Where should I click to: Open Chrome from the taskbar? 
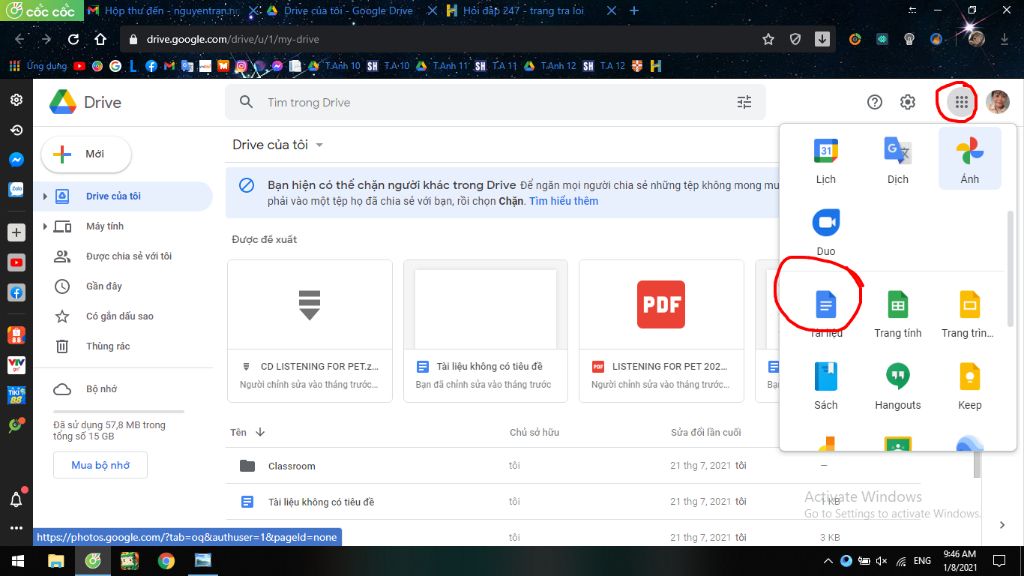point(166,561)
